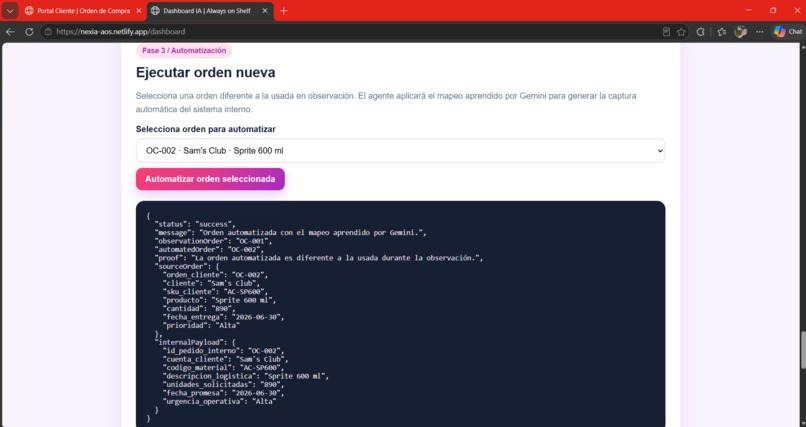806x427 pixels.
Task: Open immersive reader icon in address bar
Action: click(x=666, y=32)
